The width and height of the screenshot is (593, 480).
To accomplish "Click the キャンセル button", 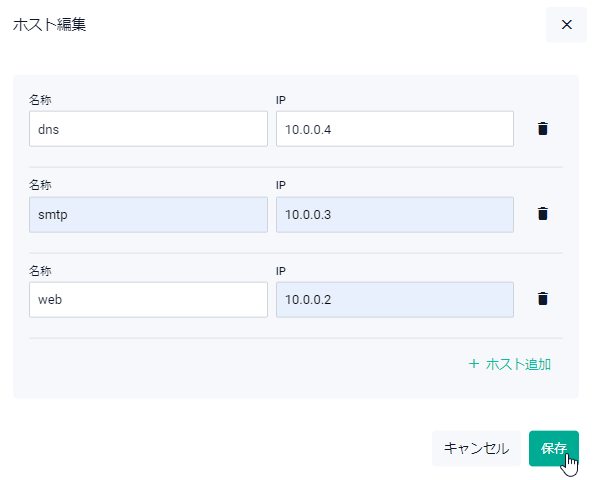I will pos(476,448).
